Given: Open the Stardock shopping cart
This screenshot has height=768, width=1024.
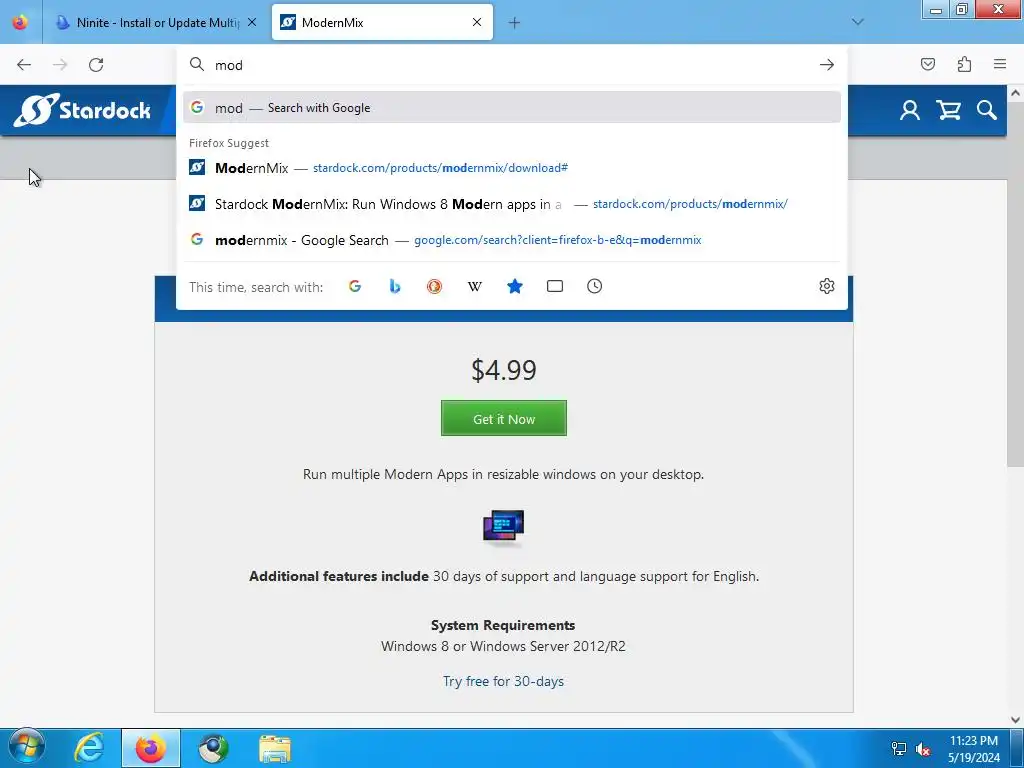Looking at the screenshot, I should [x=948, y=110].
